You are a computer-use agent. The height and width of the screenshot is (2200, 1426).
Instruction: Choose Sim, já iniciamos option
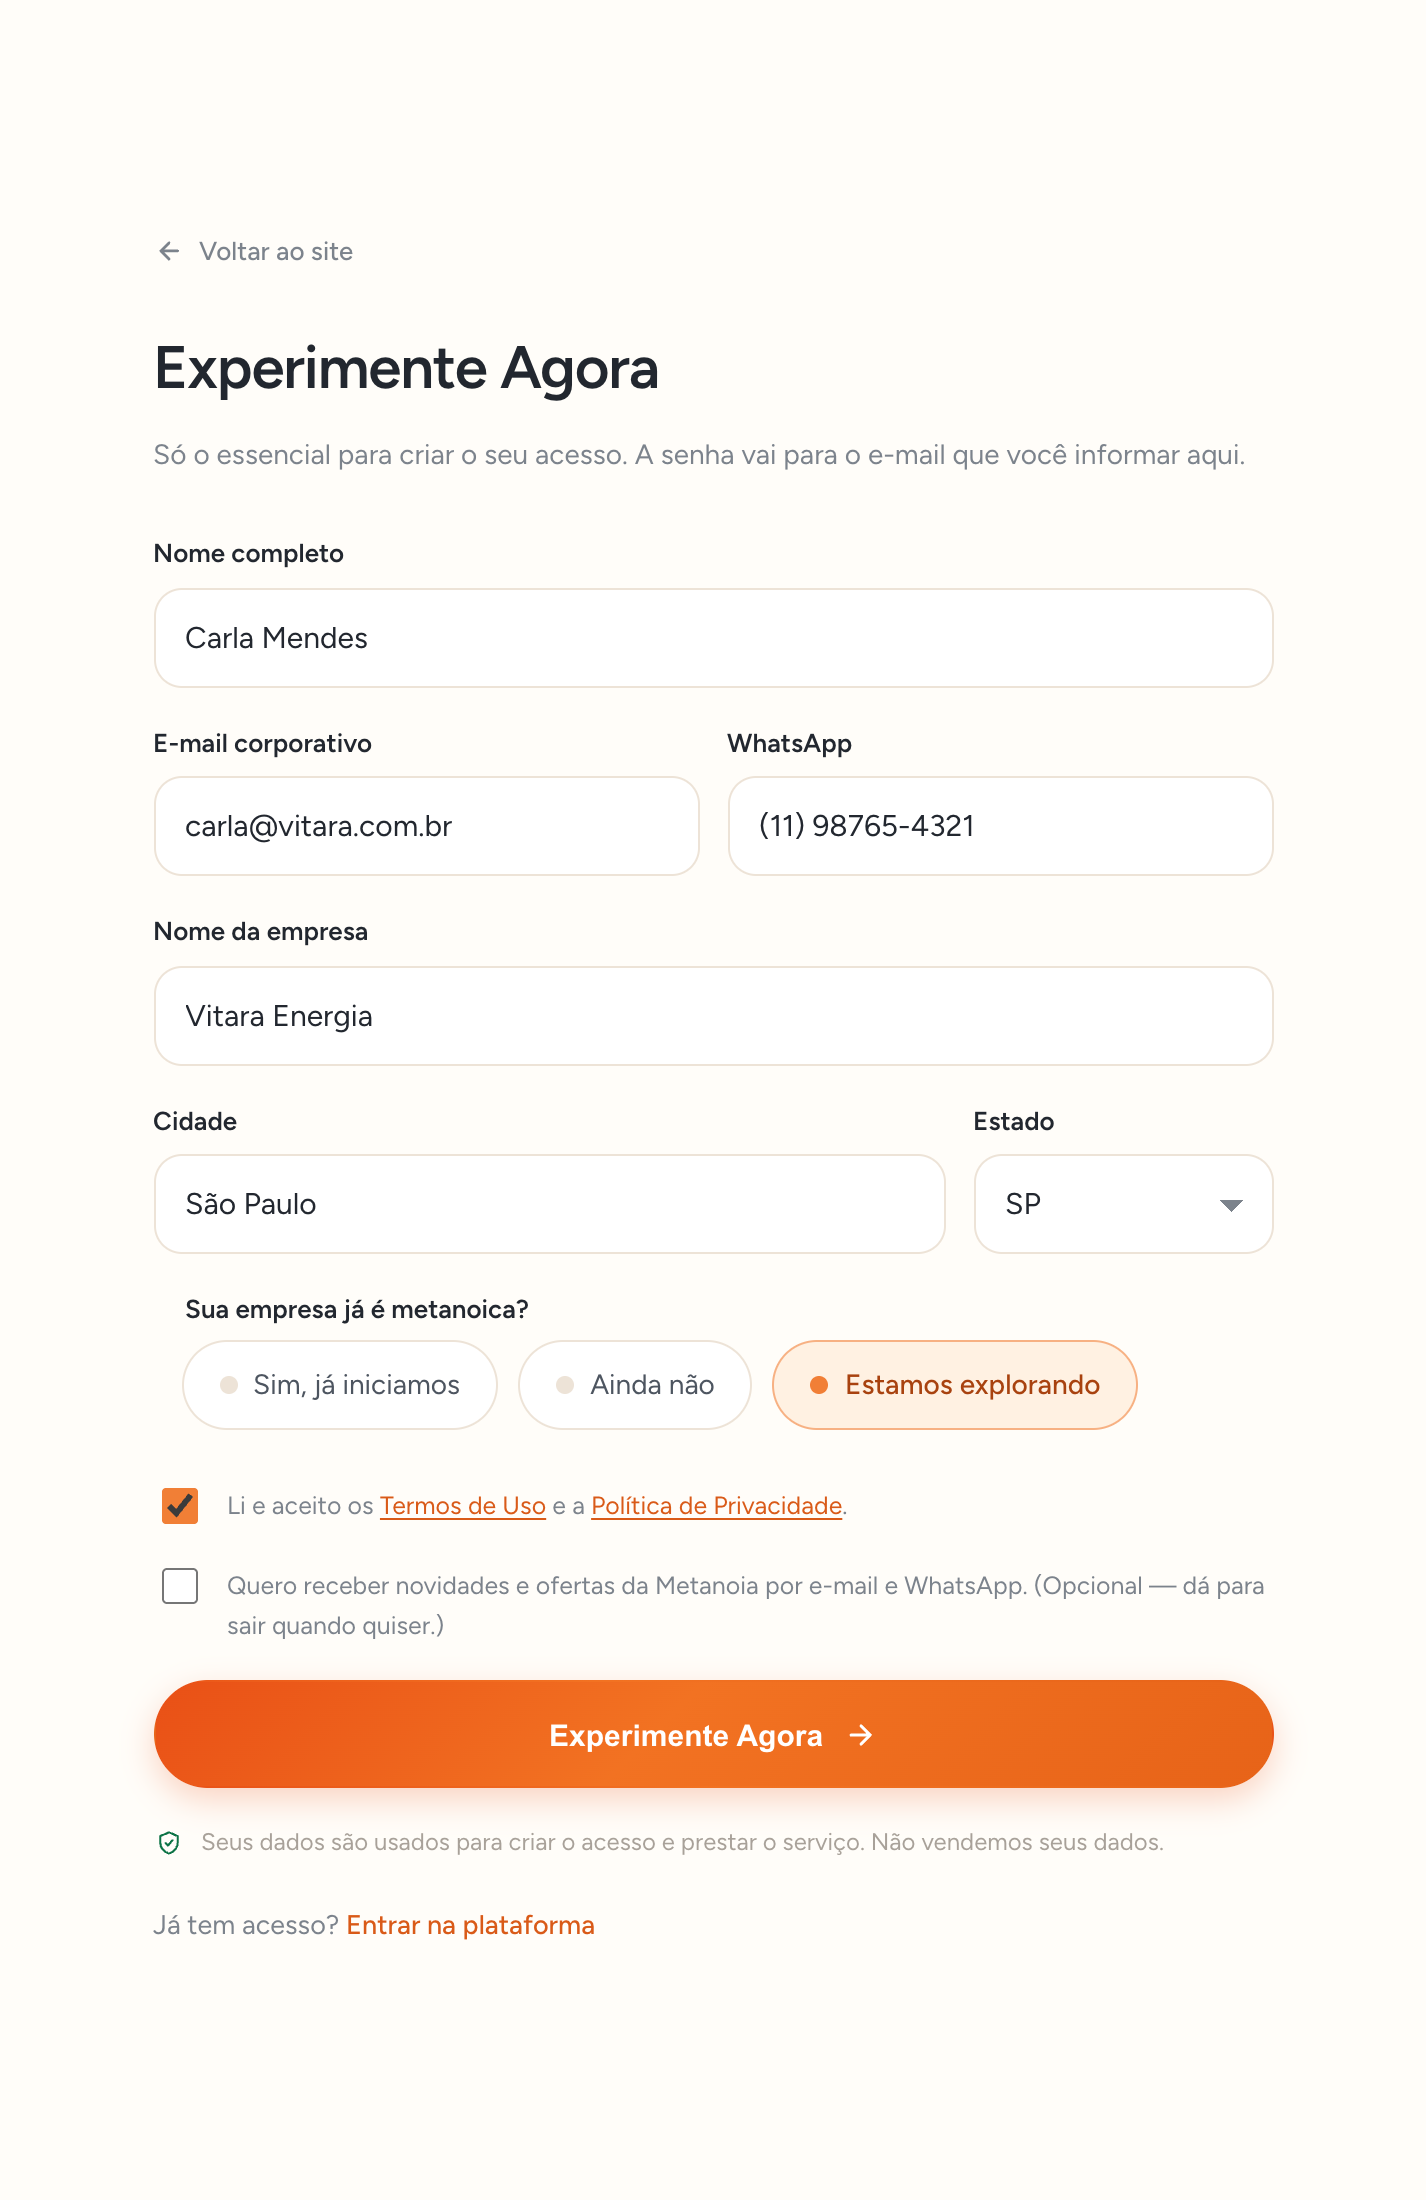coord(340,1385)
